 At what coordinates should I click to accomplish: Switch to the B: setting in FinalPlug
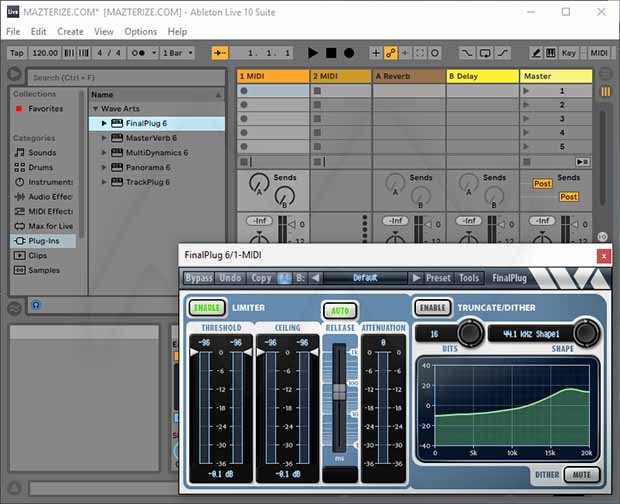301,278
